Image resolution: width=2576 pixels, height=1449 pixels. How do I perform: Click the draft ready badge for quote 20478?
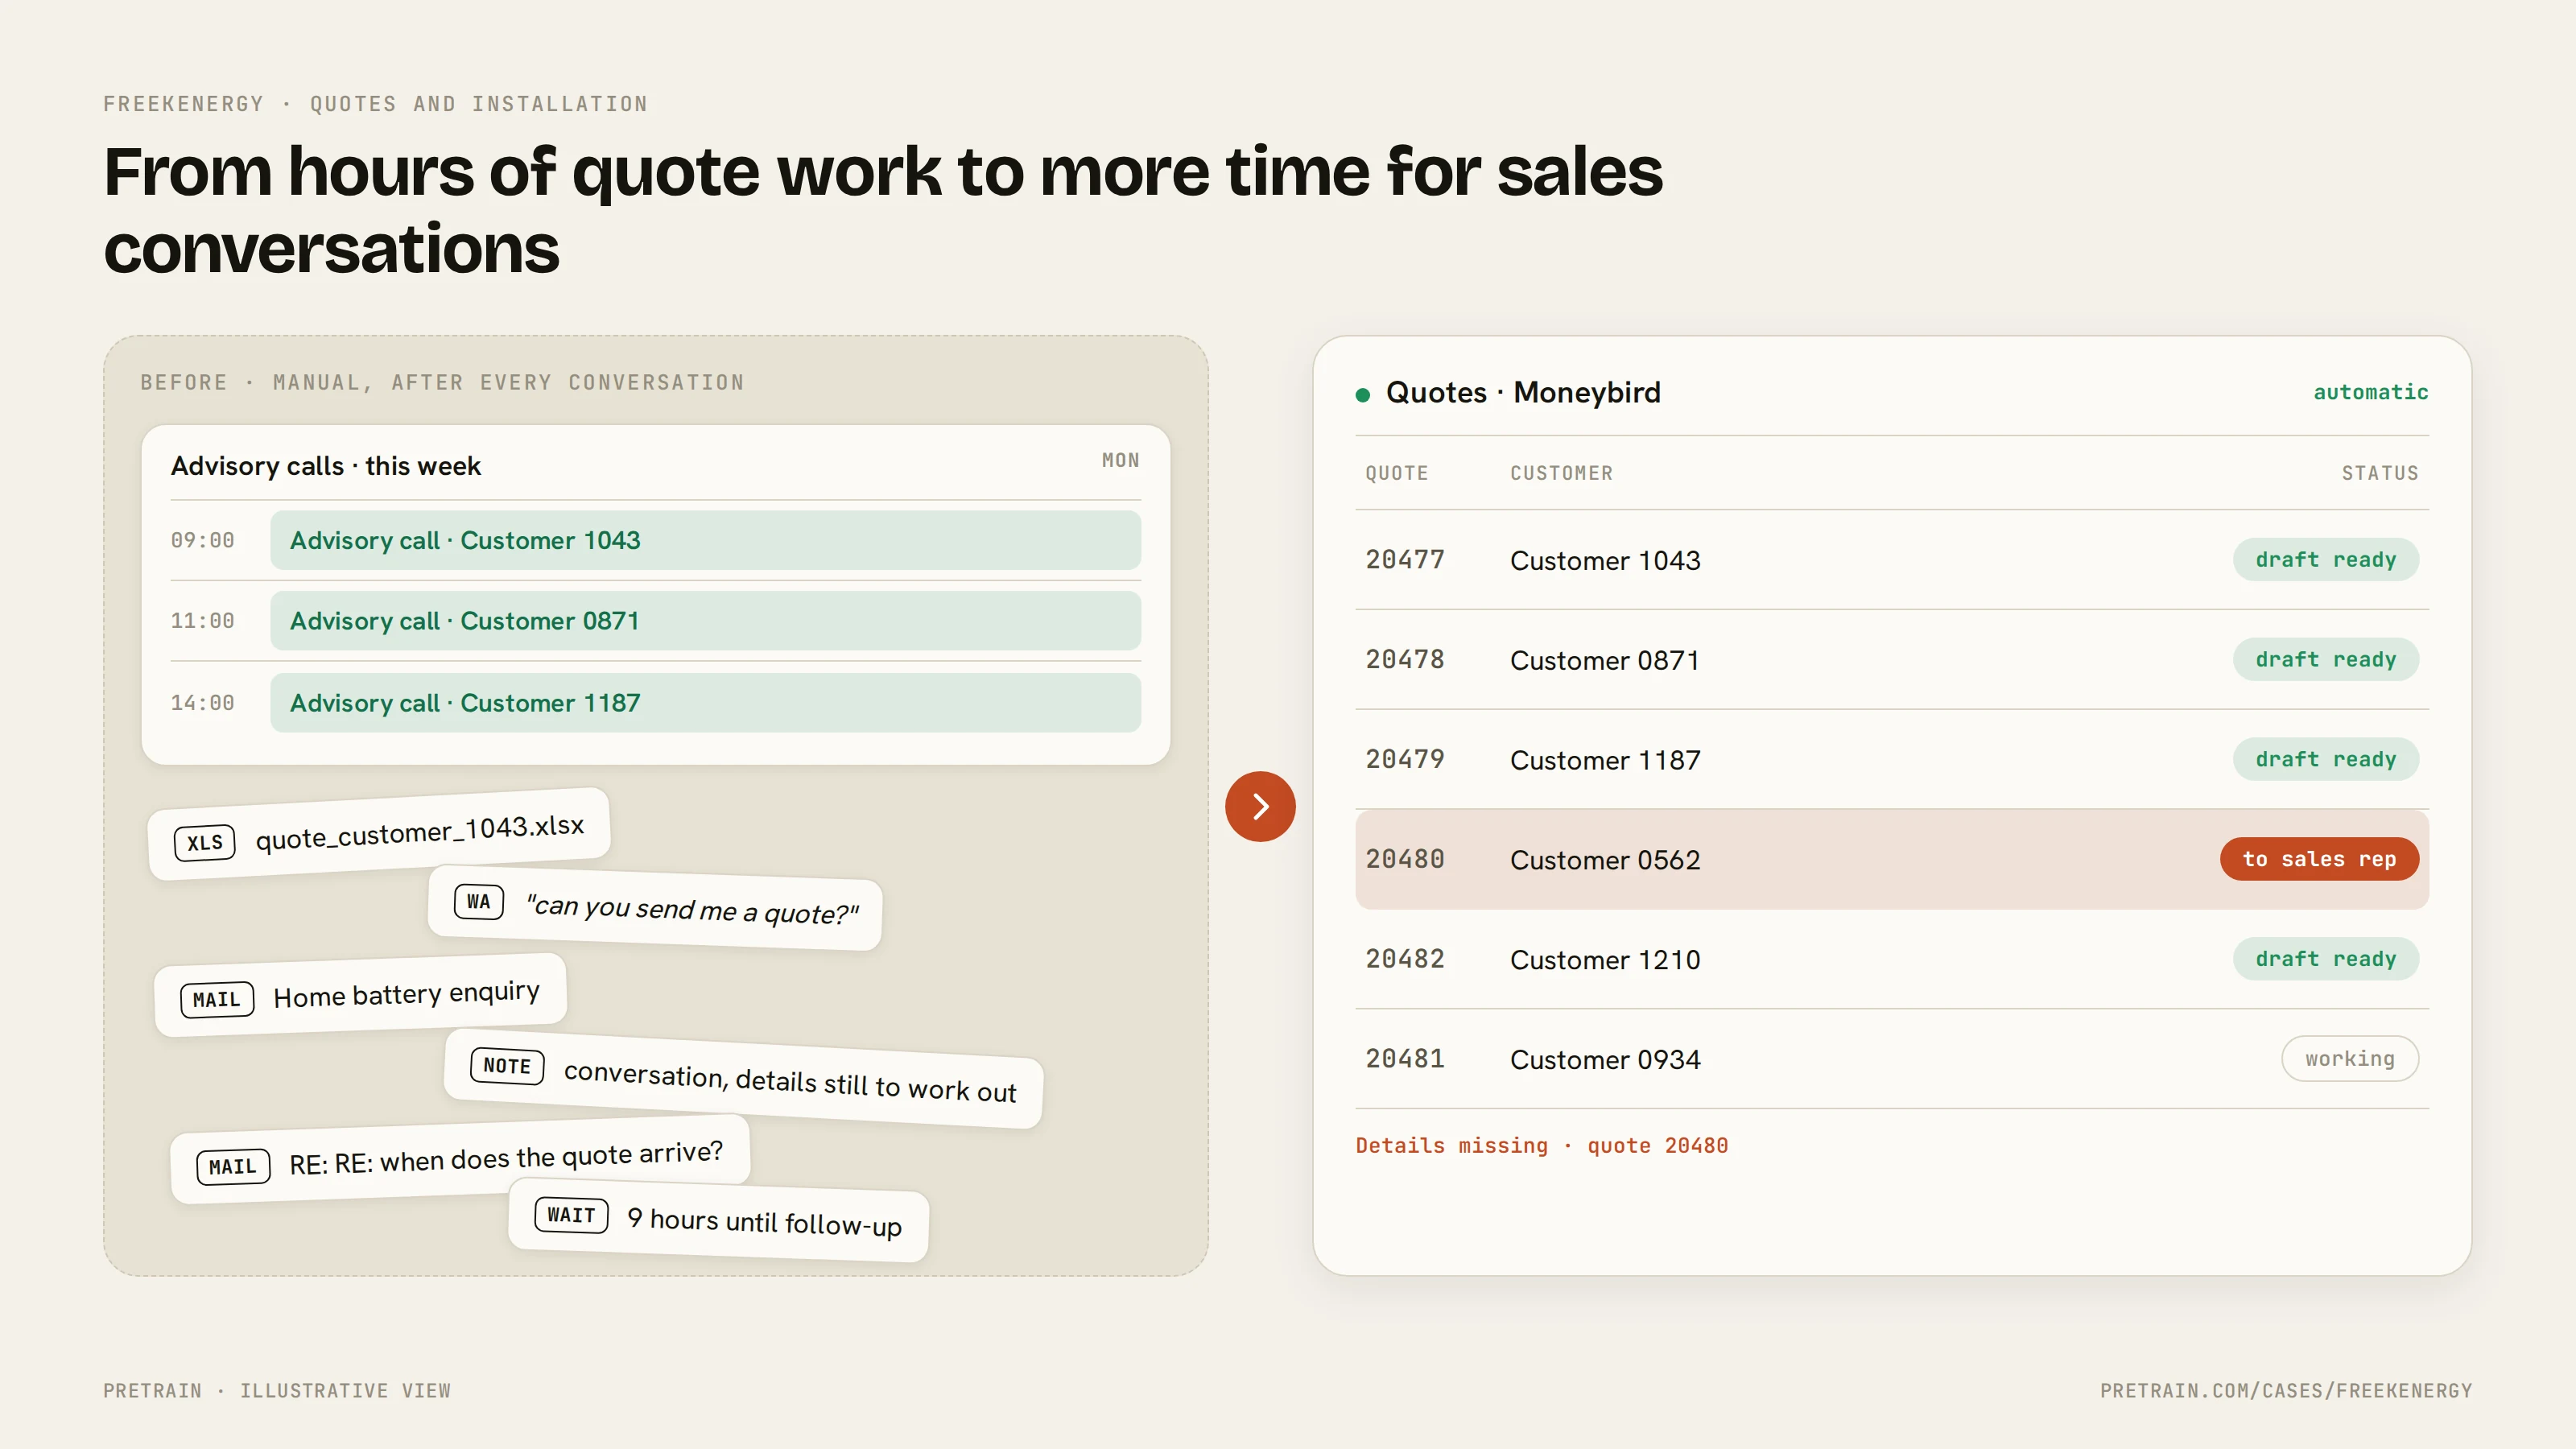(x=2326, y=659)
